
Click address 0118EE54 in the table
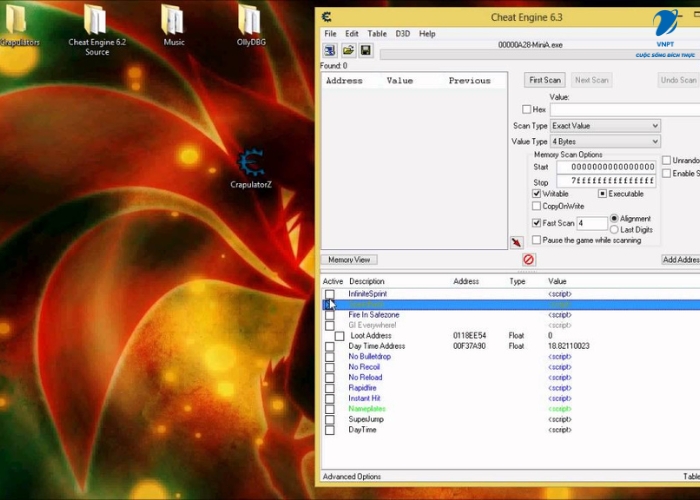click(x=470, y=336)
